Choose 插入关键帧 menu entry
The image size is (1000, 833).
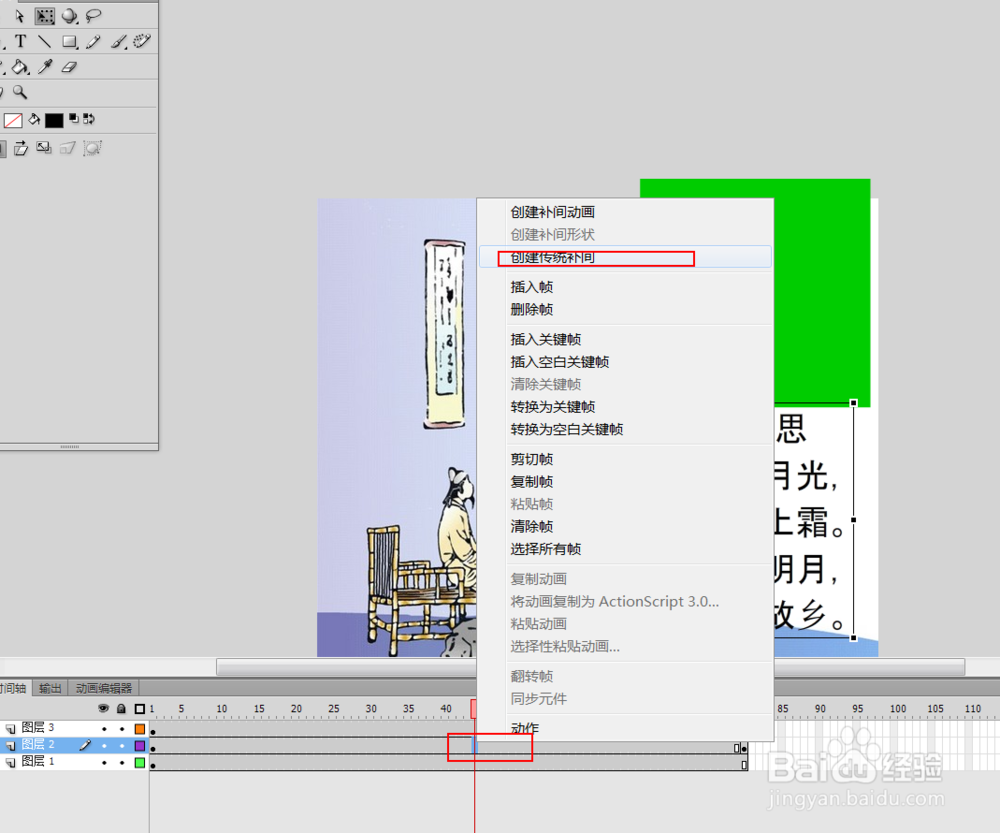point(625,339)
